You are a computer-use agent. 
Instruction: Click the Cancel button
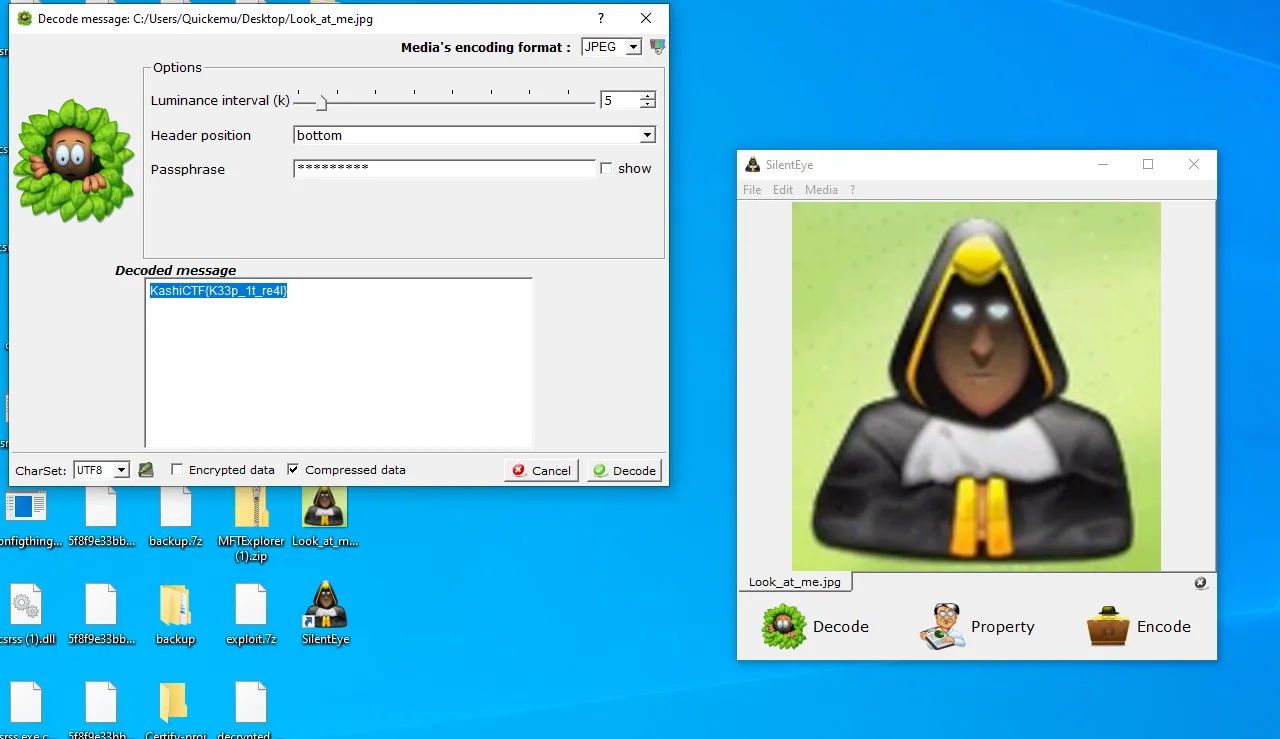pyautogui.click(x=542, y=470)
